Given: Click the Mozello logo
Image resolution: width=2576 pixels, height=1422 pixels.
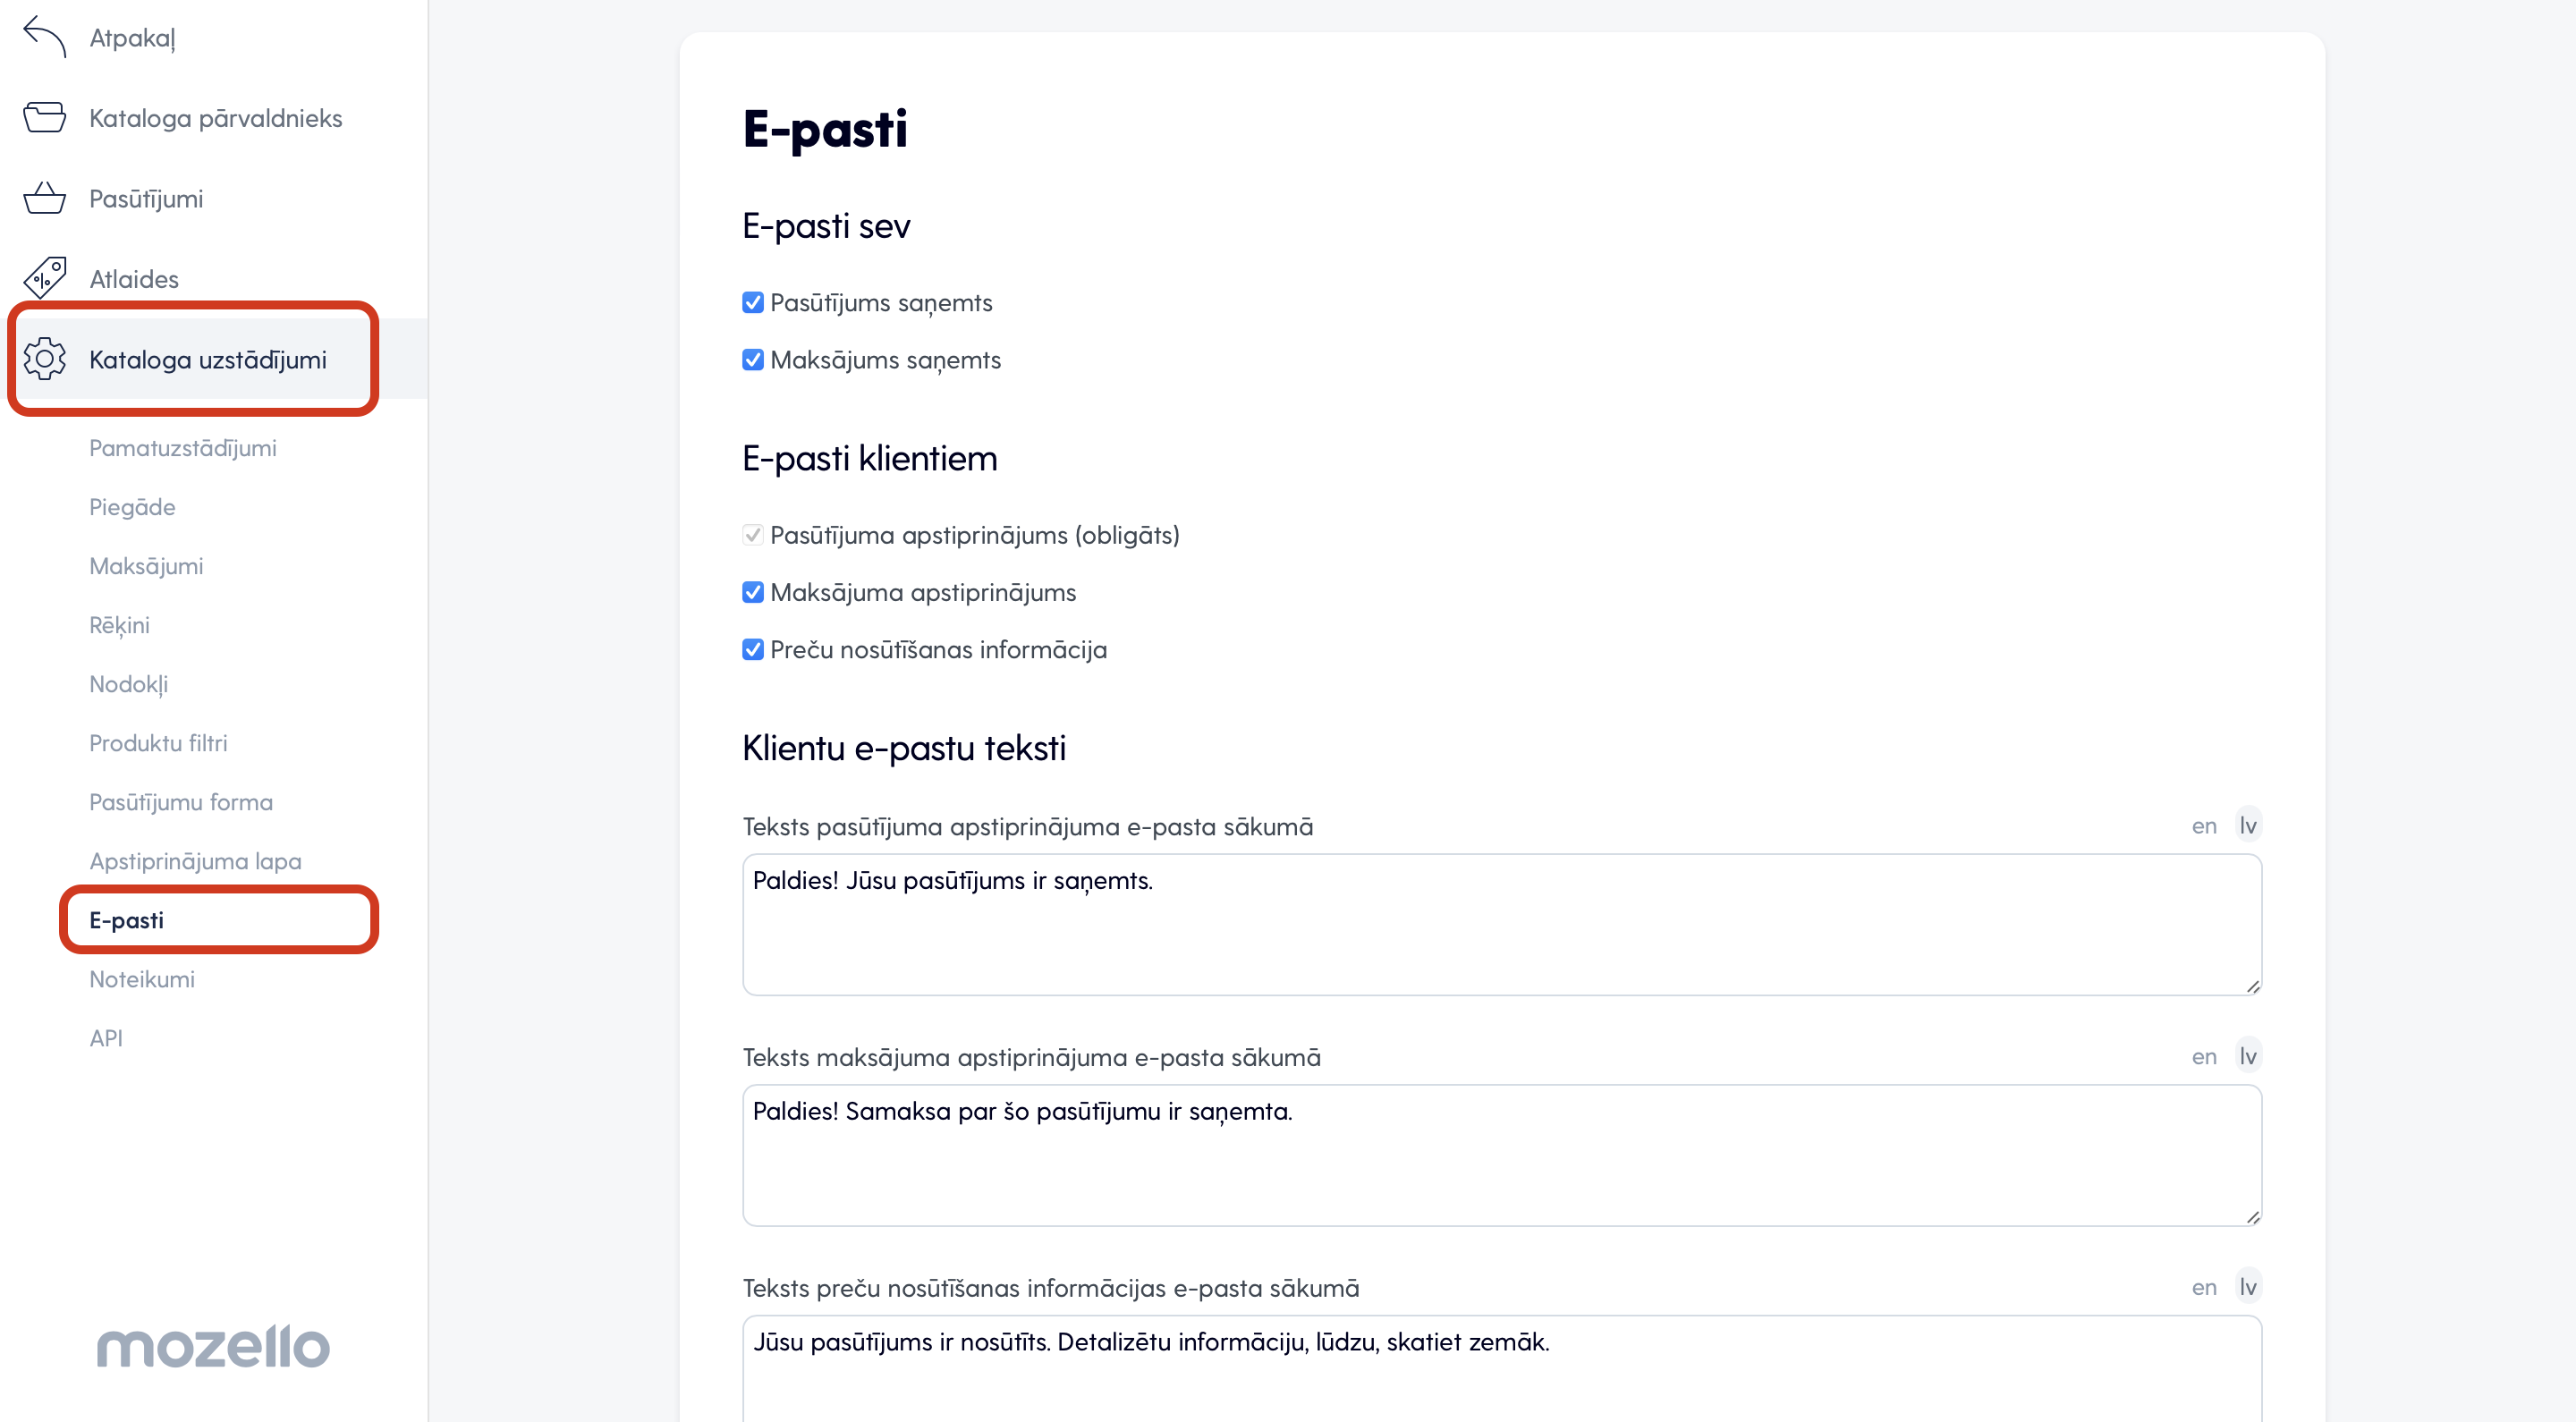Looking at the screenshot, I should 213,1346.
